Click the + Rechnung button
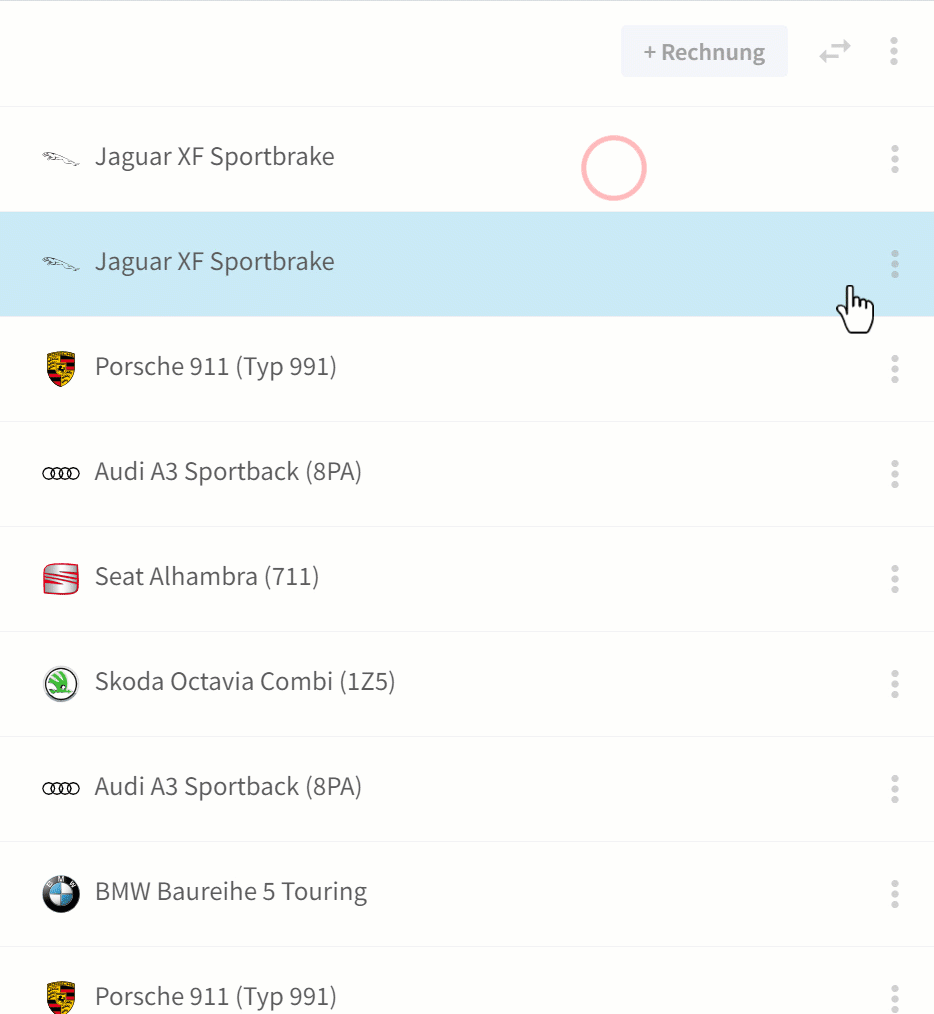This screenshot has width=934, height=1014. tap(704, 51)
